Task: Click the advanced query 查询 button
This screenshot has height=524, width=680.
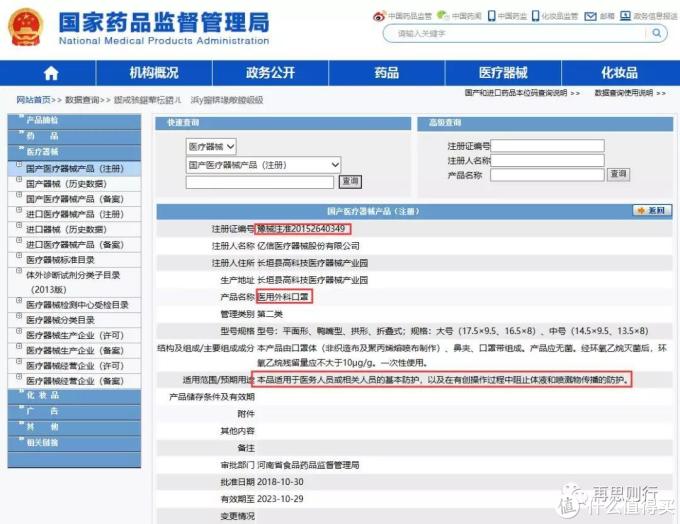Action: tap(618, 174)
